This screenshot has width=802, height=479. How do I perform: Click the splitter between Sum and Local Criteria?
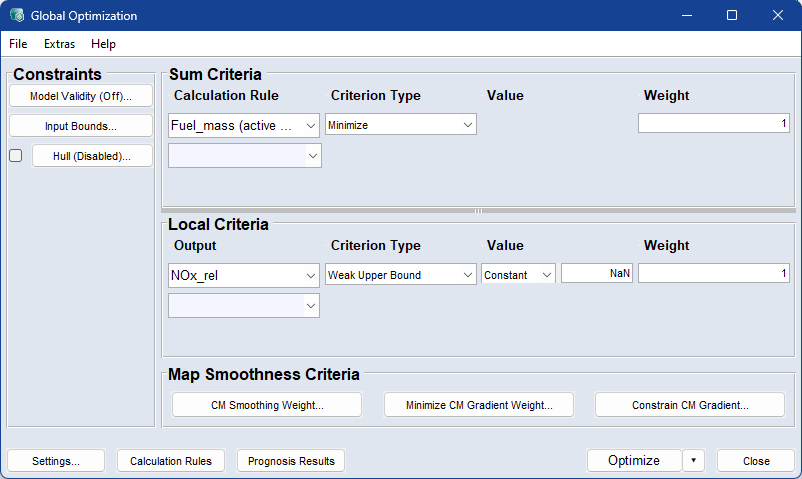[x=478, y=211]
